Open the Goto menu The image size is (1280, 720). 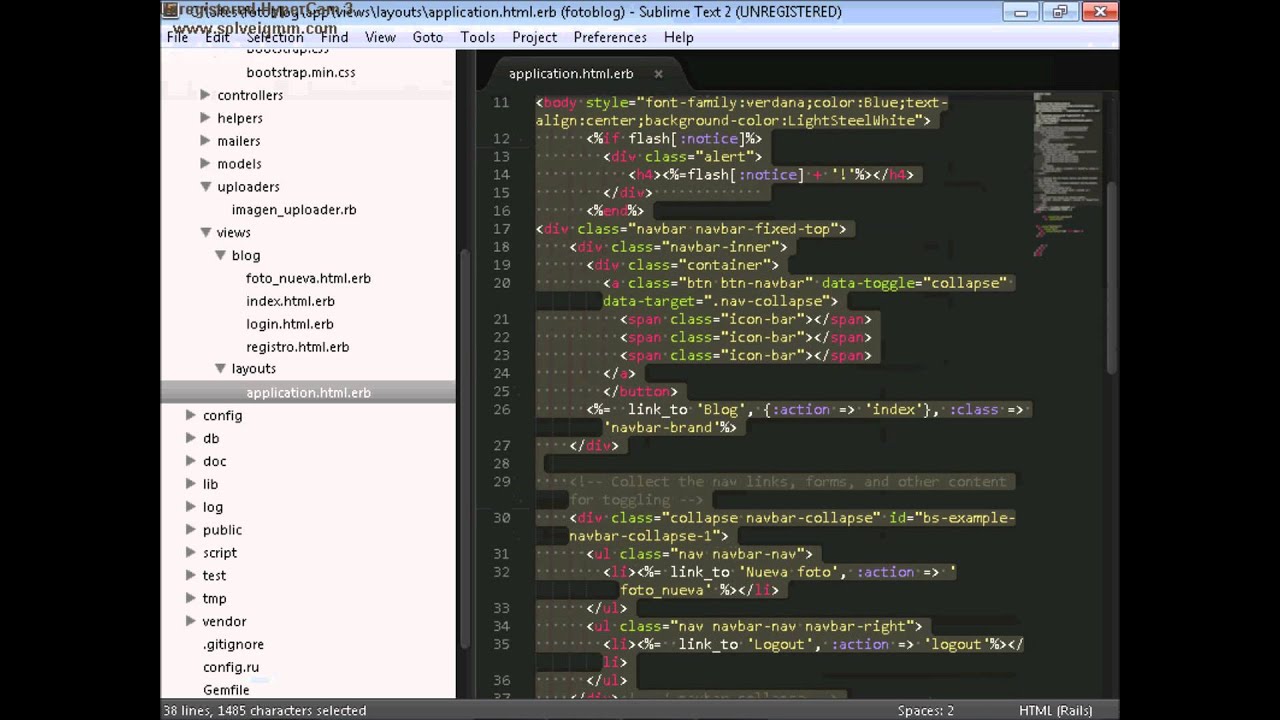click(428, 37)
